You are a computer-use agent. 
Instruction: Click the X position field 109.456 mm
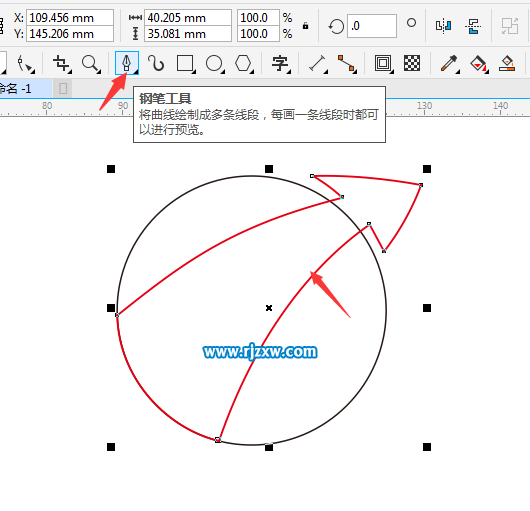point(70,18)
